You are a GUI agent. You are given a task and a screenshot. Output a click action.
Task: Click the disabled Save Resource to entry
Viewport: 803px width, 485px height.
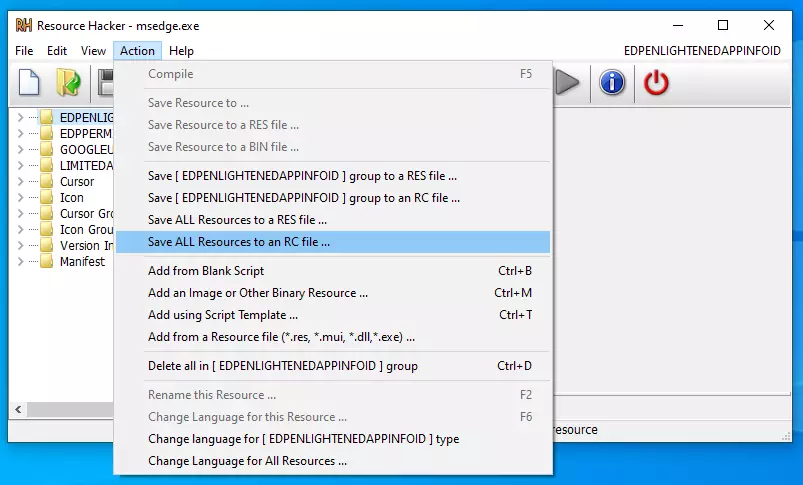pos(333,103)
